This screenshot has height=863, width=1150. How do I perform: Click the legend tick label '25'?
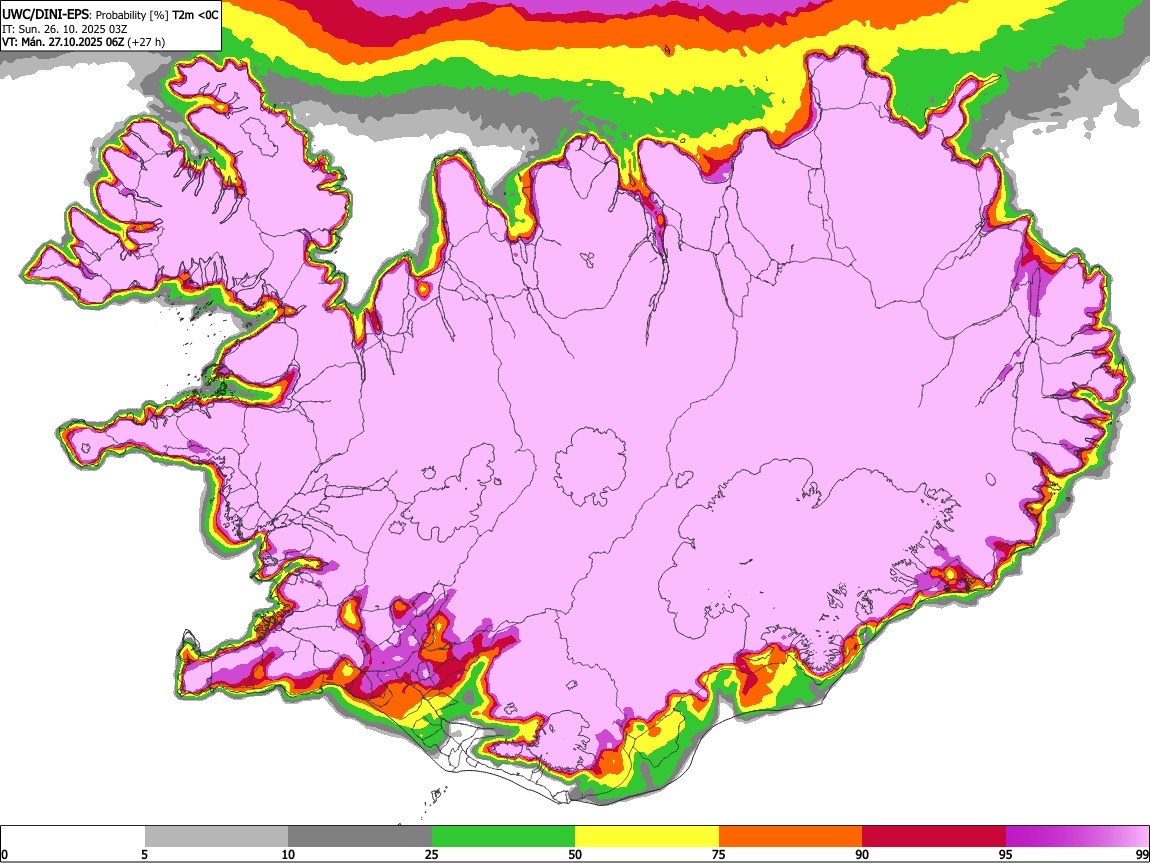click(431, 855)
